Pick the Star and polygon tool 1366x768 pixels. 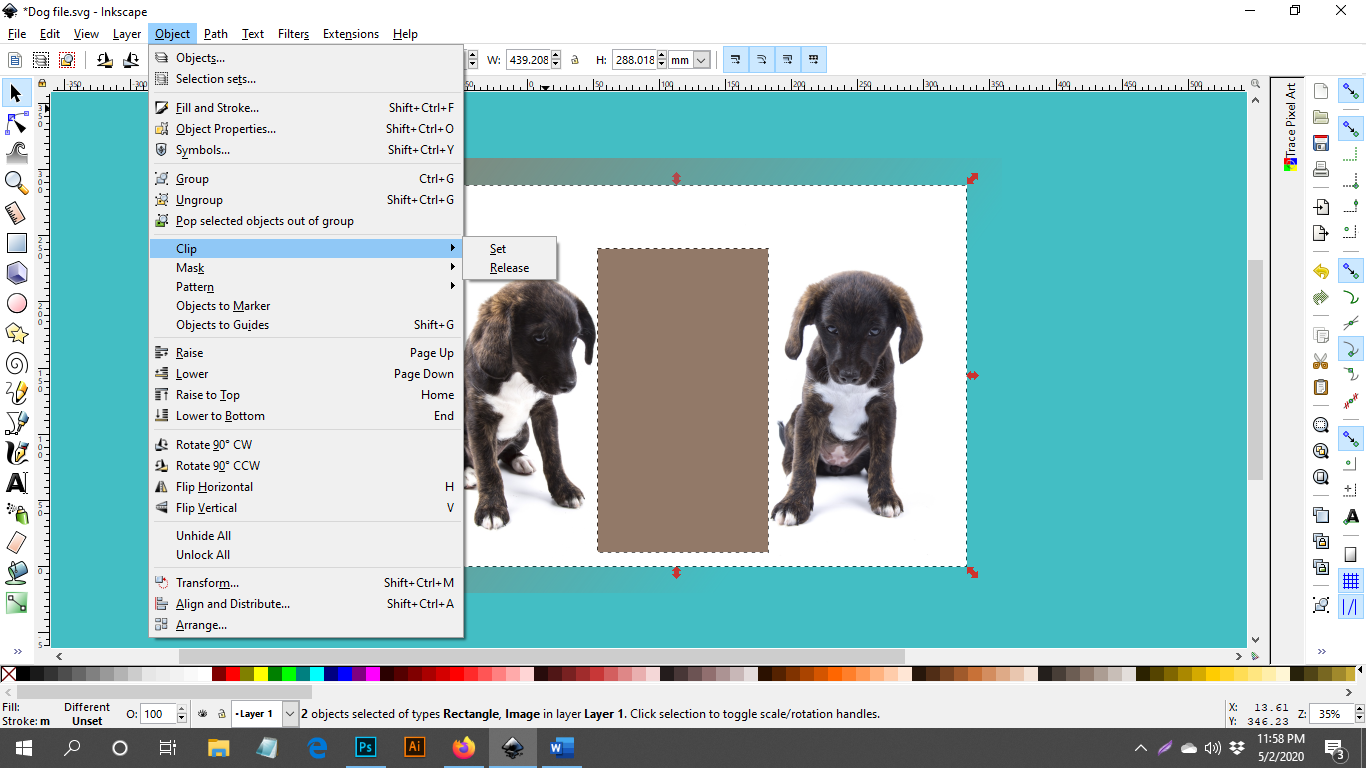pyautogui.click(x=17, y=332)
